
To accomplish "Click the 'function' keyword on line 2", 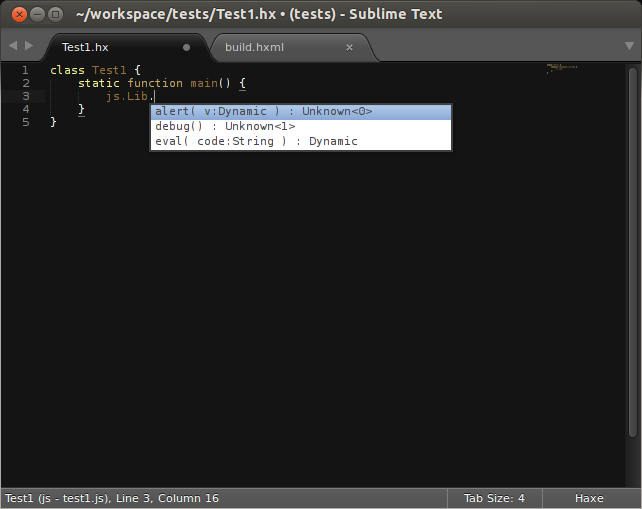I will point(155,83).
